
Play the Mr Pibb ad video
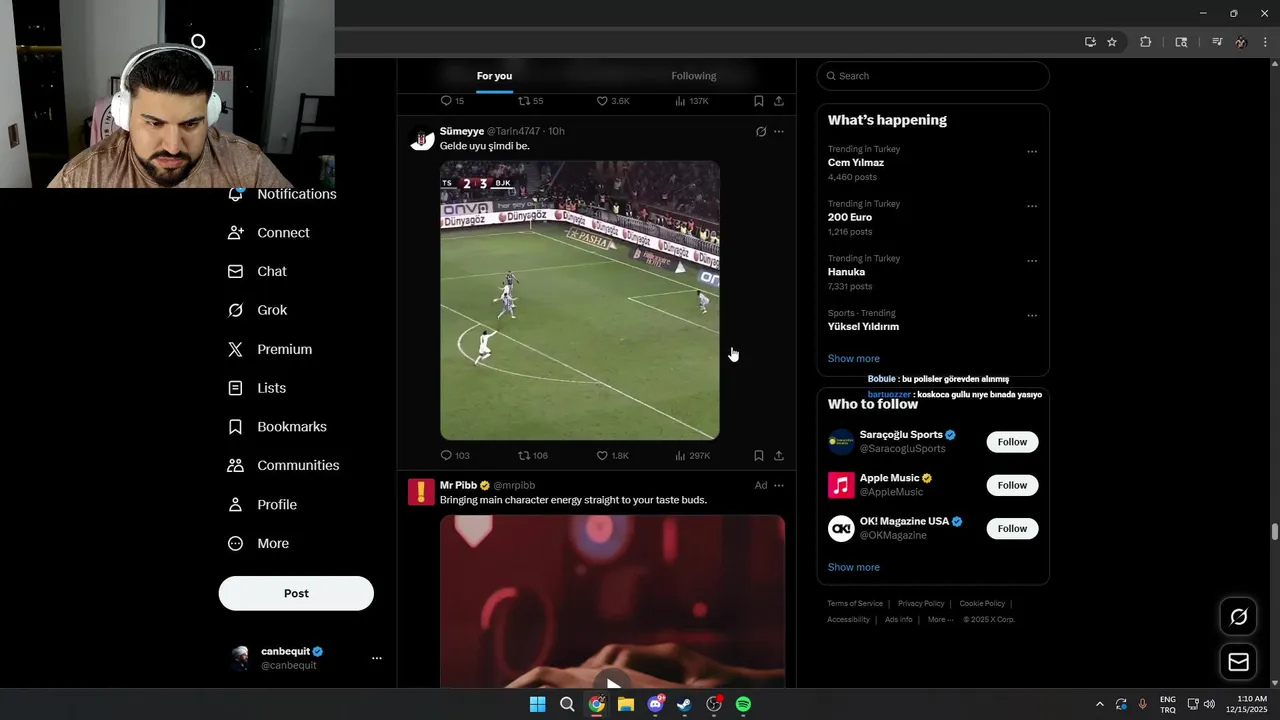pyautogui.click(x=612, y=685)
